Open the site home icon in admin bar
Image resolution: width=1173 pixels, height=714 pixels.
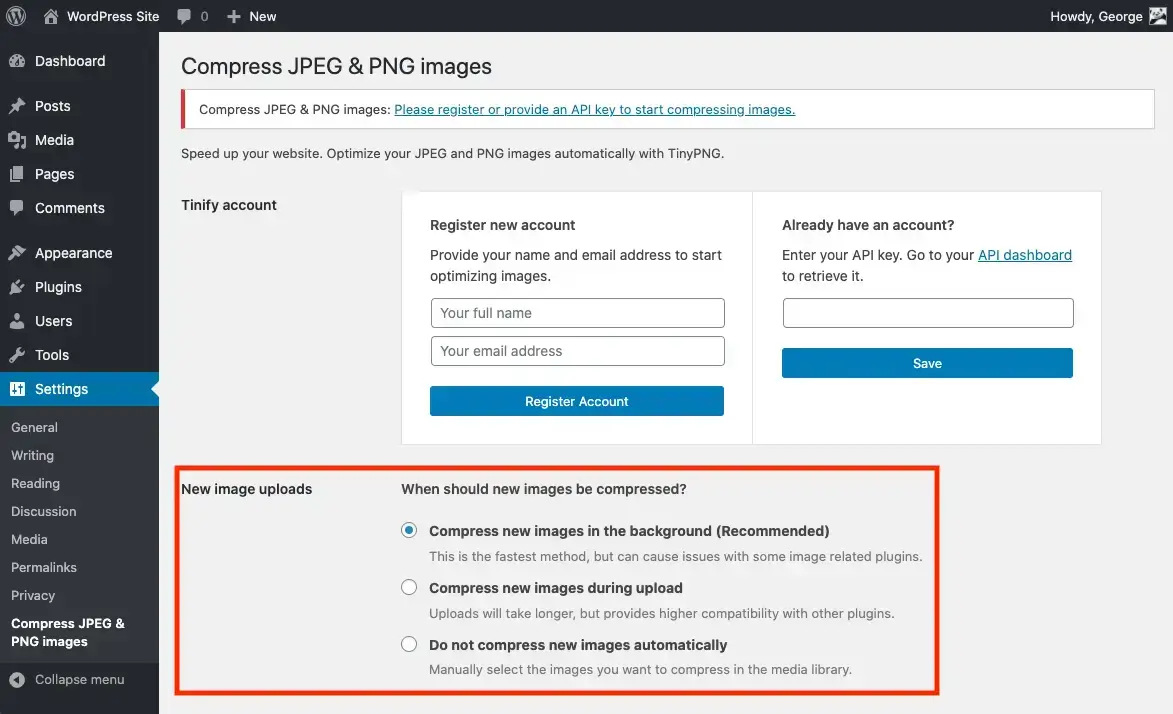pos(51,16)
